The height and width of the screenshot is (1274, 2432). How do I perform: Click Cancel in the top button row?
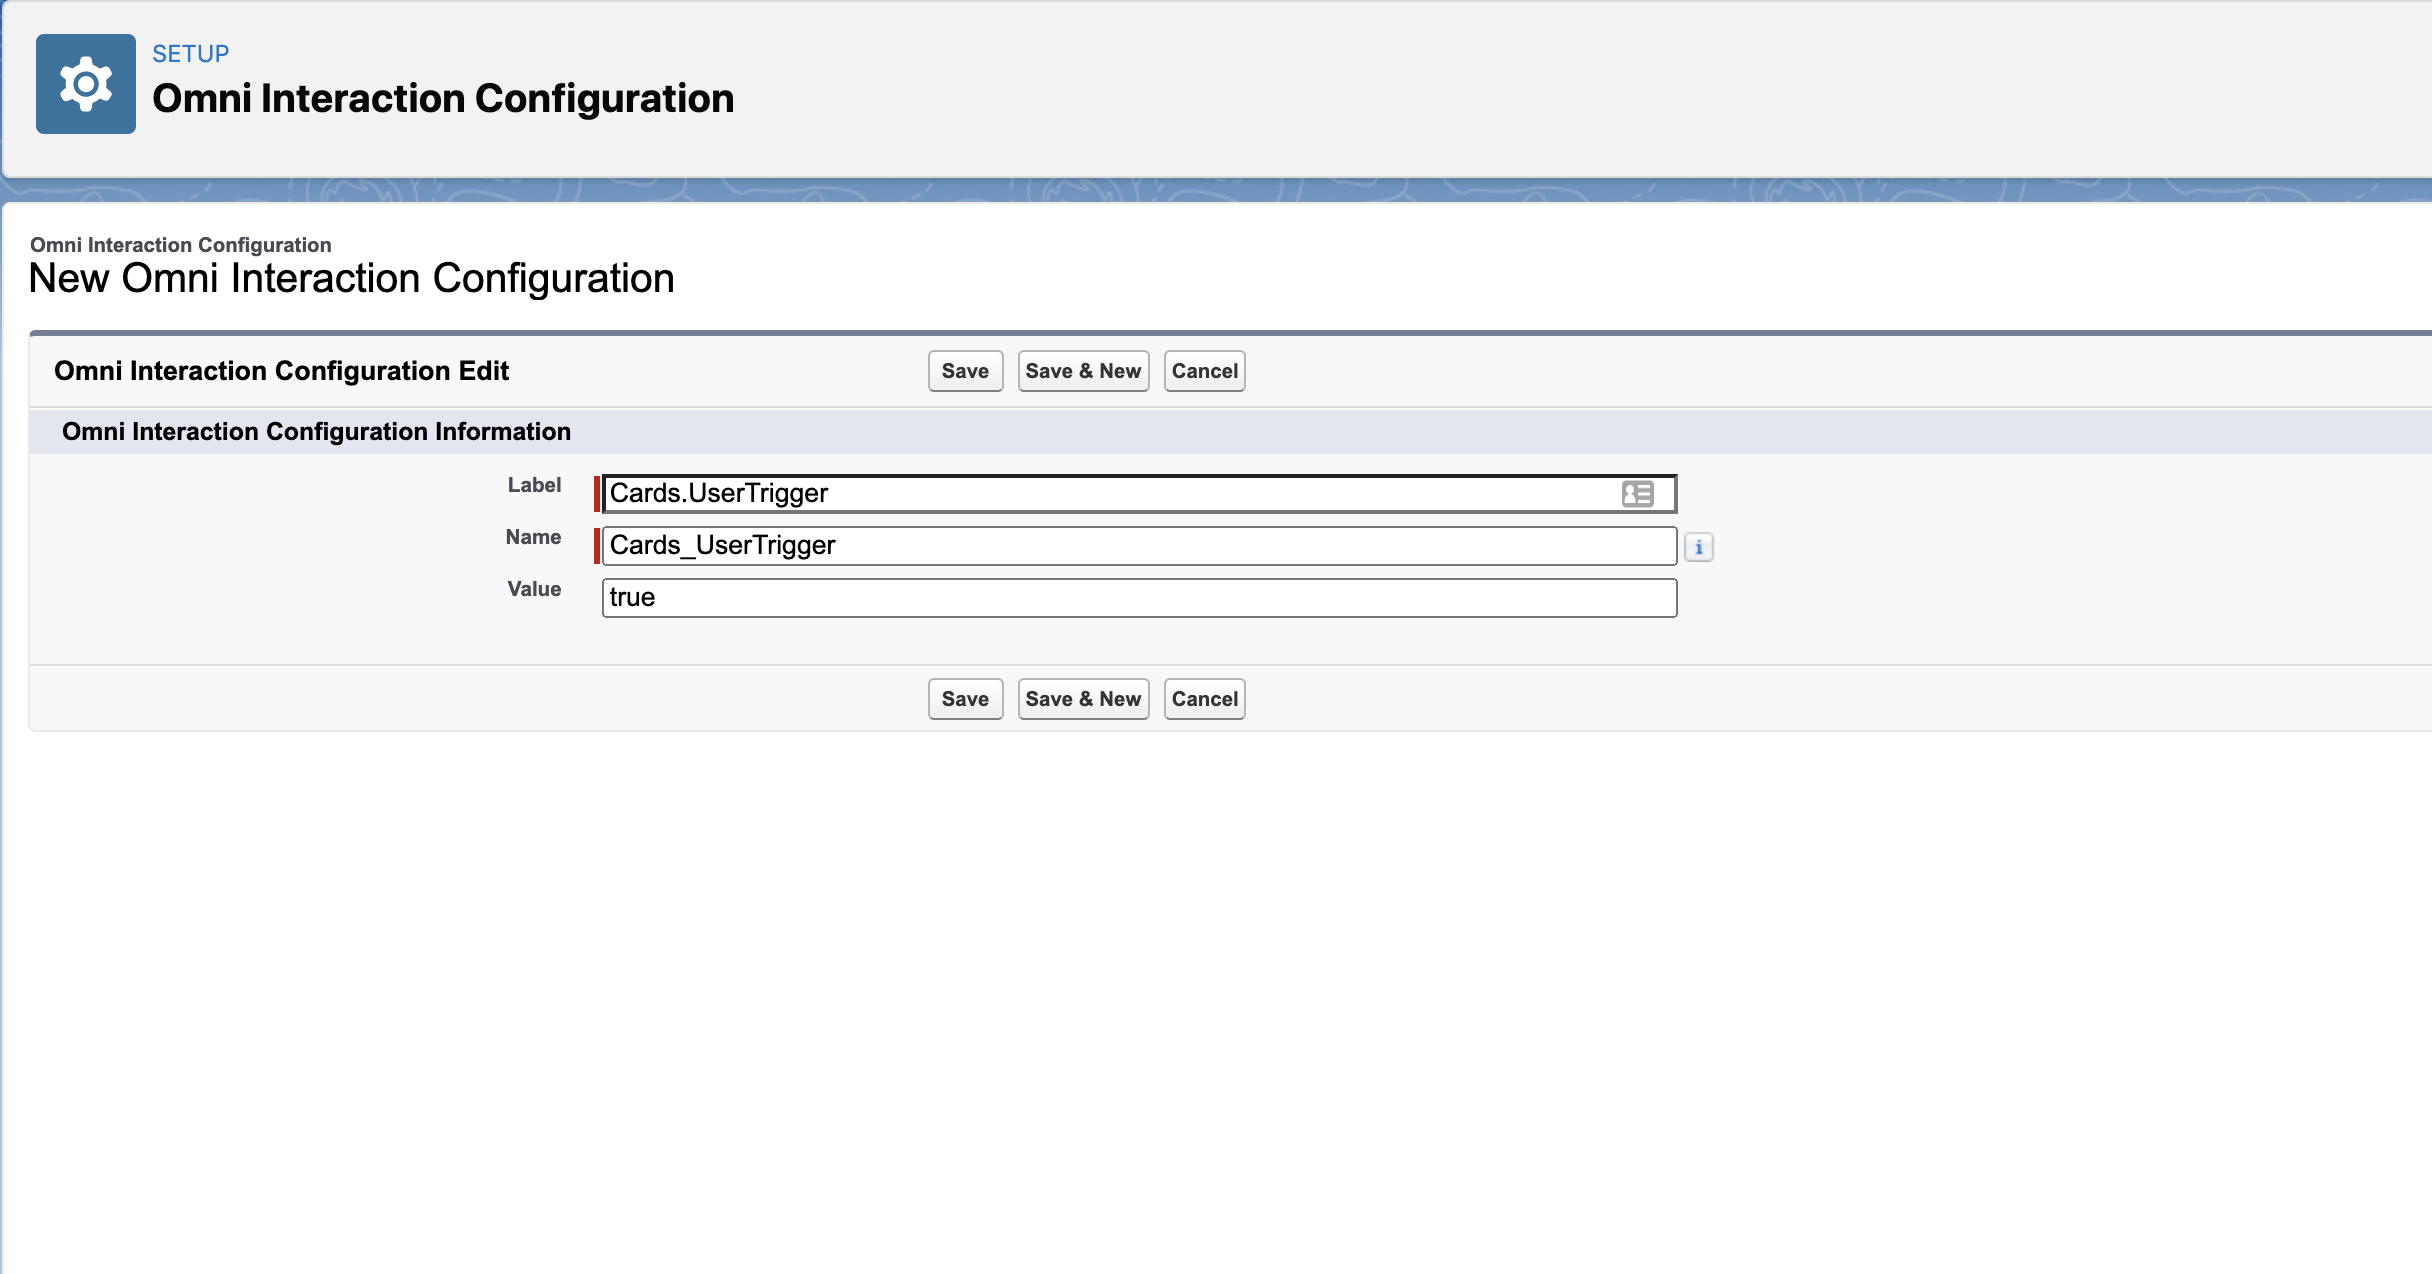[1204, 370]
